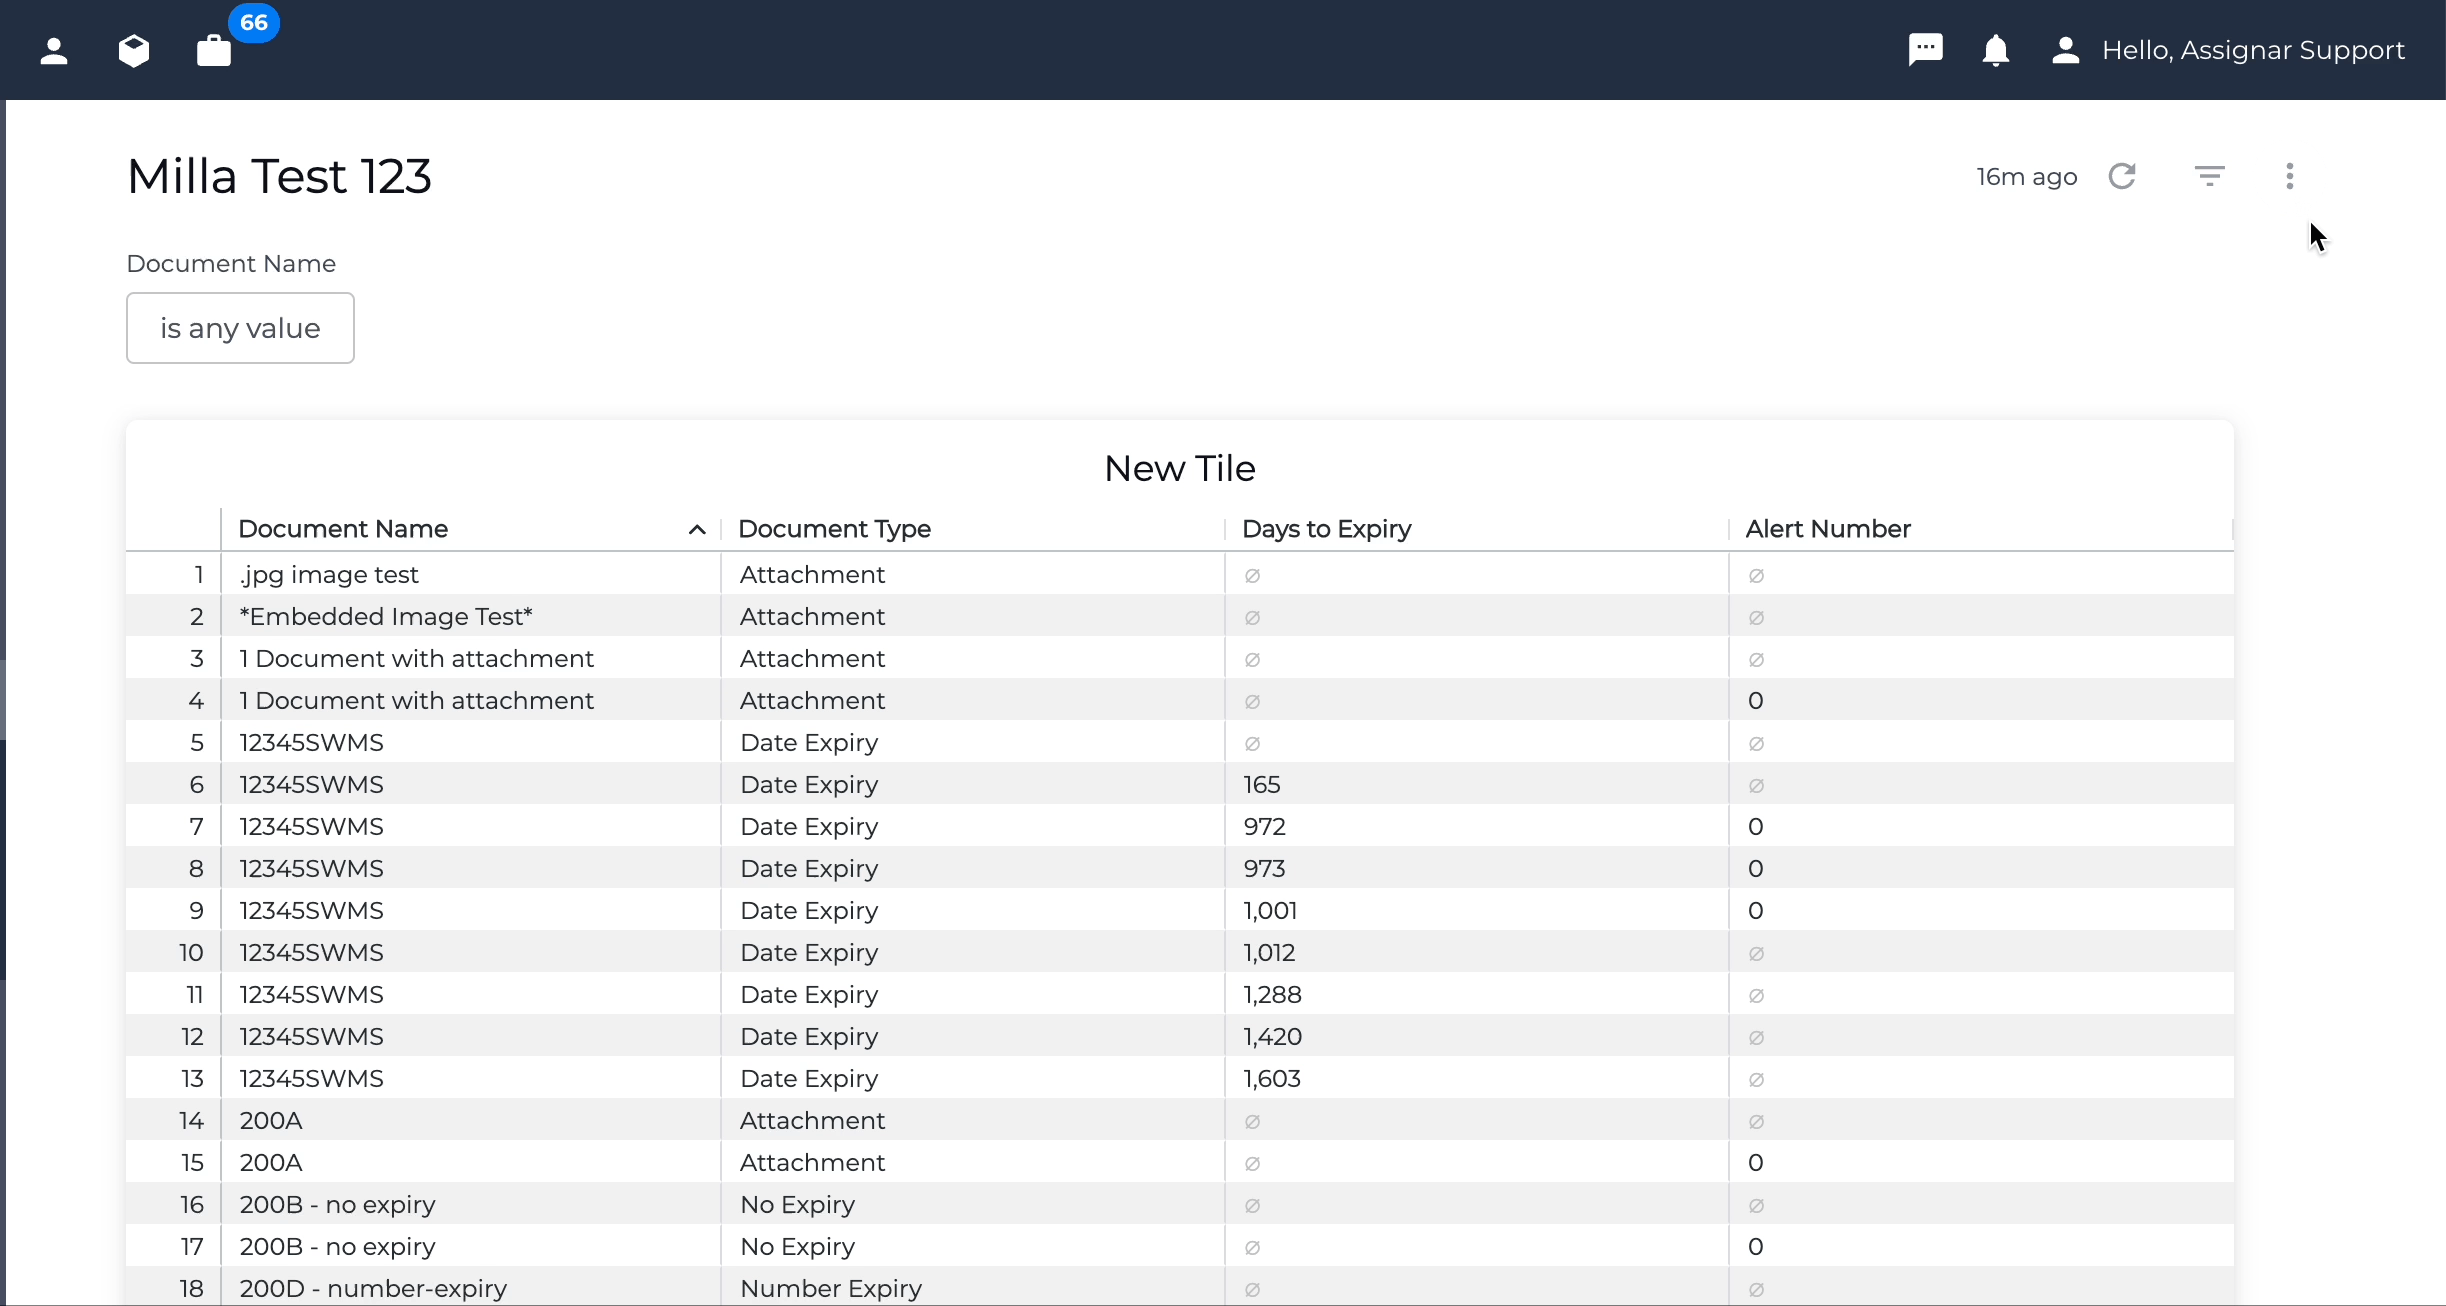
Task: Click the Days to Expiry value 973
Action: point(1264,868)
